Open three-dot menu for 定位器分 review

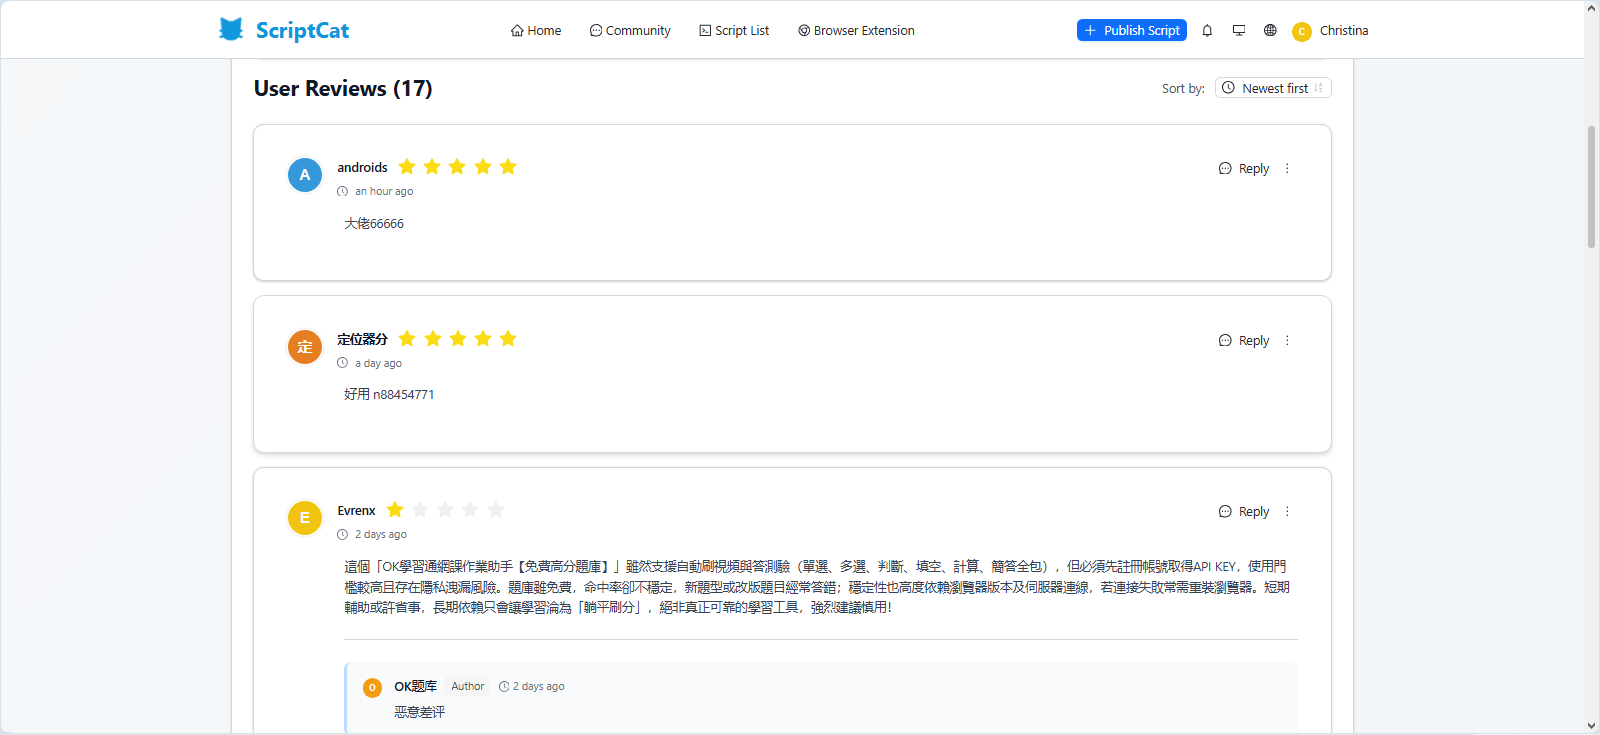[1287, 341]
